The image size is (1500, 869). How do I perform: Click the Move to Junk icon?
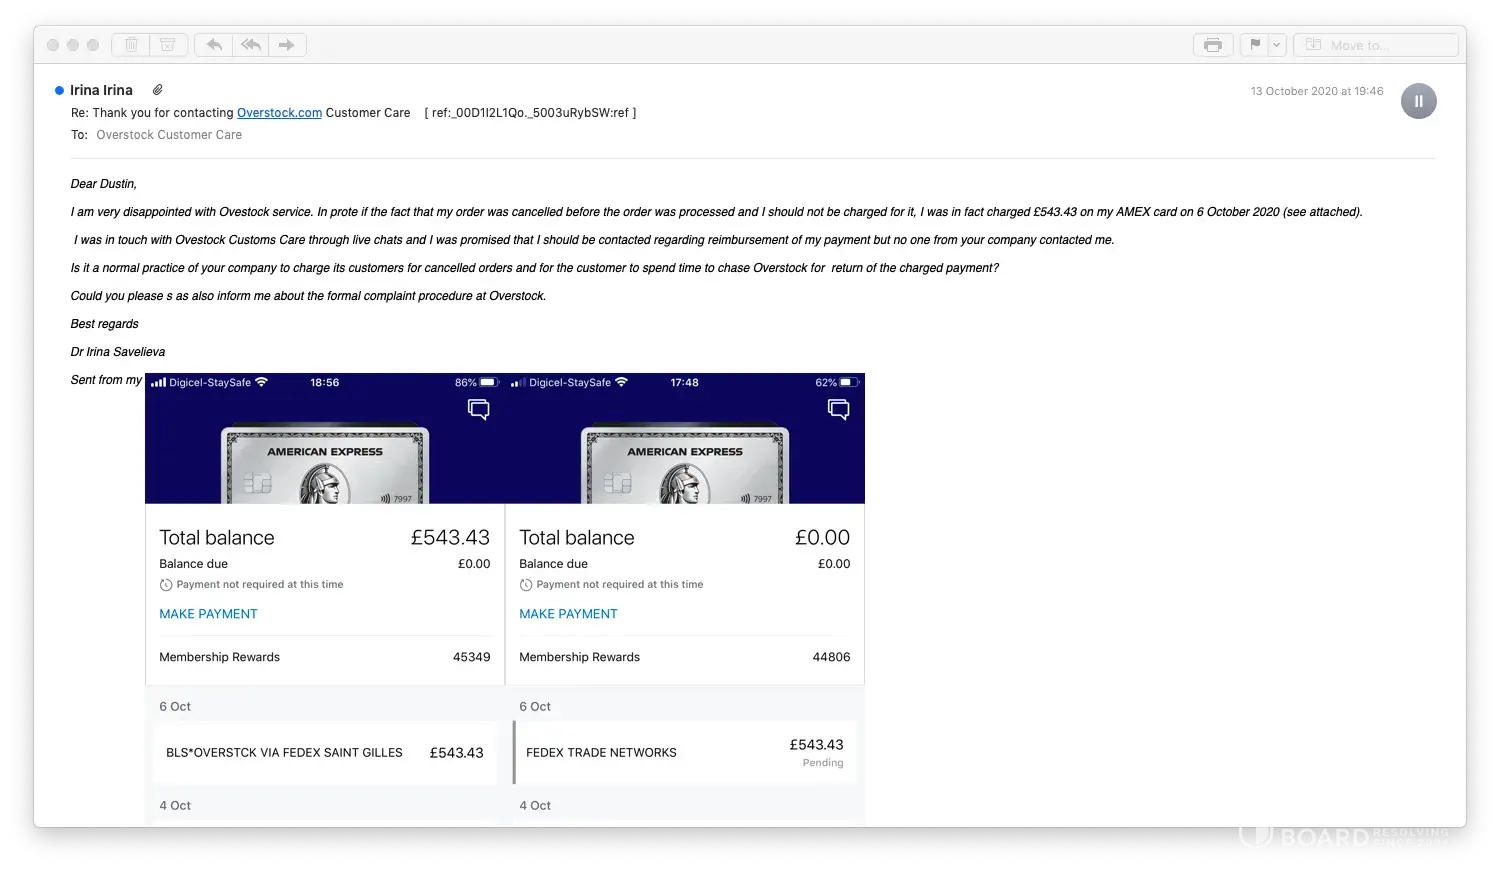(168, 45)
